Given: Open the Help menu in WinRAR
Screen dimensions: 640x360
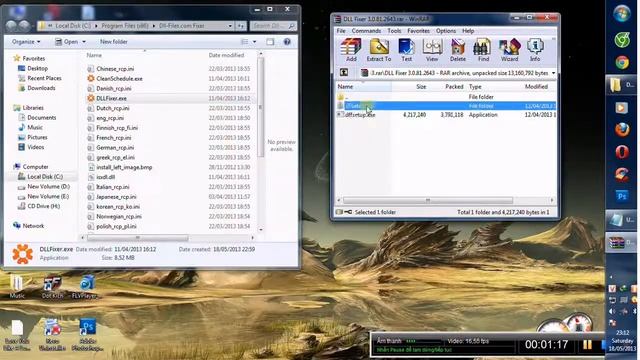Looking at the screenshot, I should pyautogui.click(x=468, y=31).
